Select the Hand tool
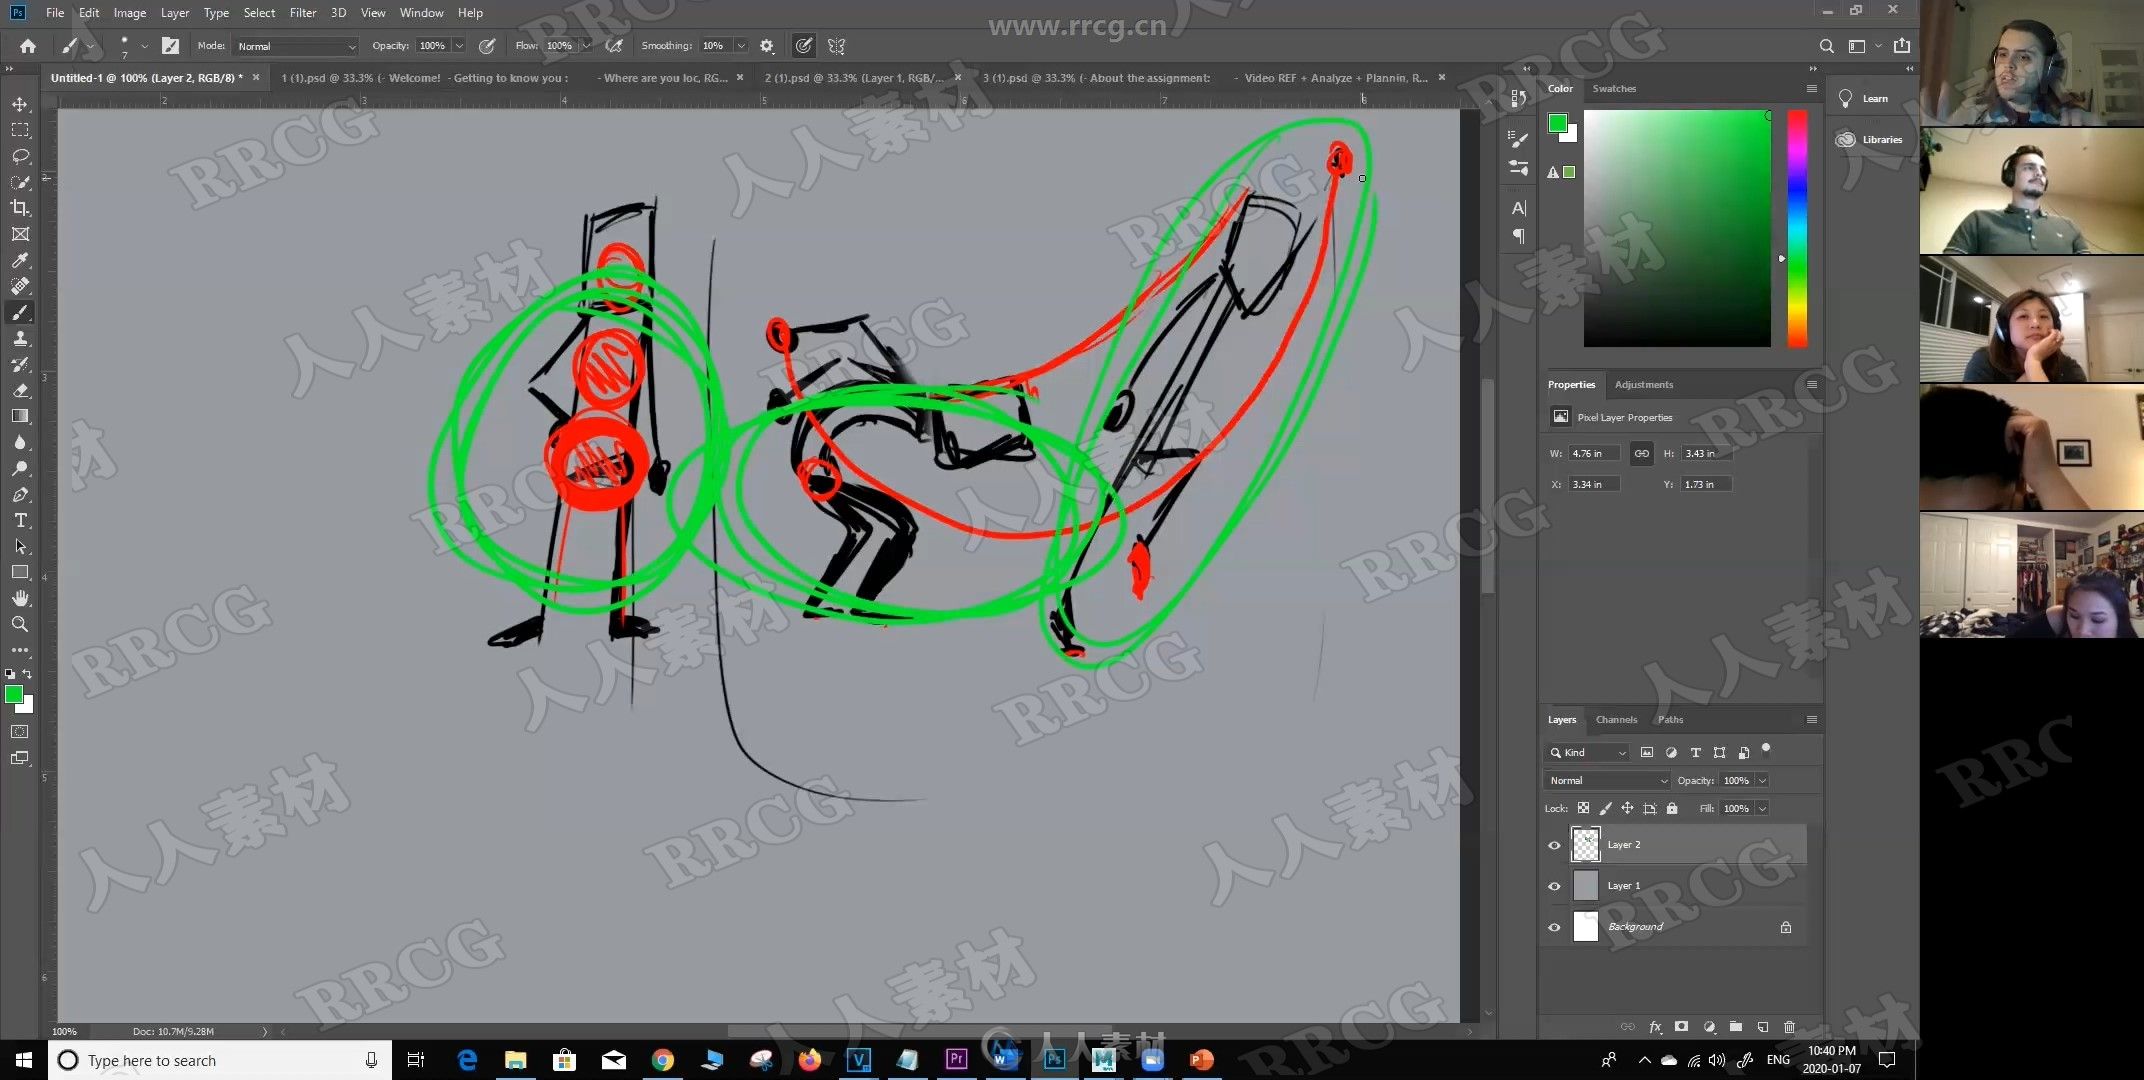The image size is (2144, 1080). 20,598
